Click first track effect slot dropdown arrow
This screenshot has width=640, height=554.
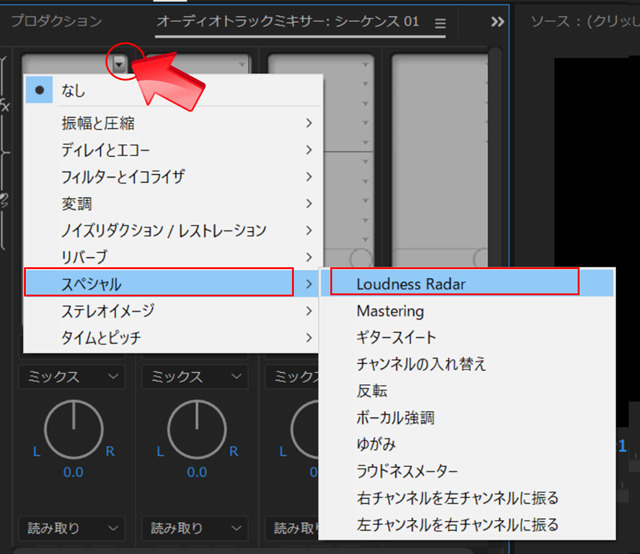[x=119, y=64]
